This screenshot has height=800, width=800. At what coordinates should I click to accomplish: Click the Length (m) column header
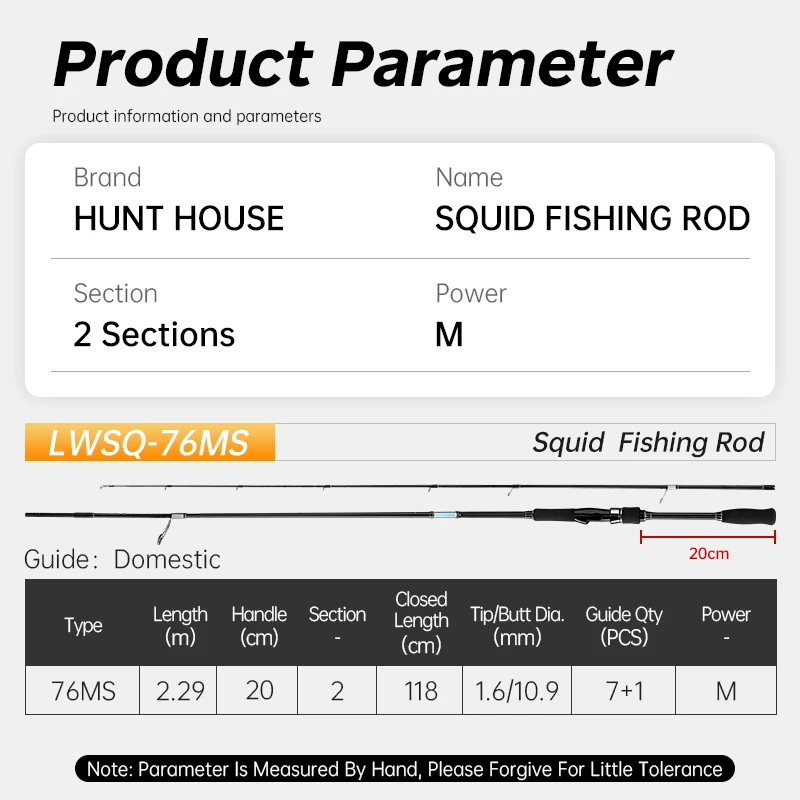click(x=180, y=625)
